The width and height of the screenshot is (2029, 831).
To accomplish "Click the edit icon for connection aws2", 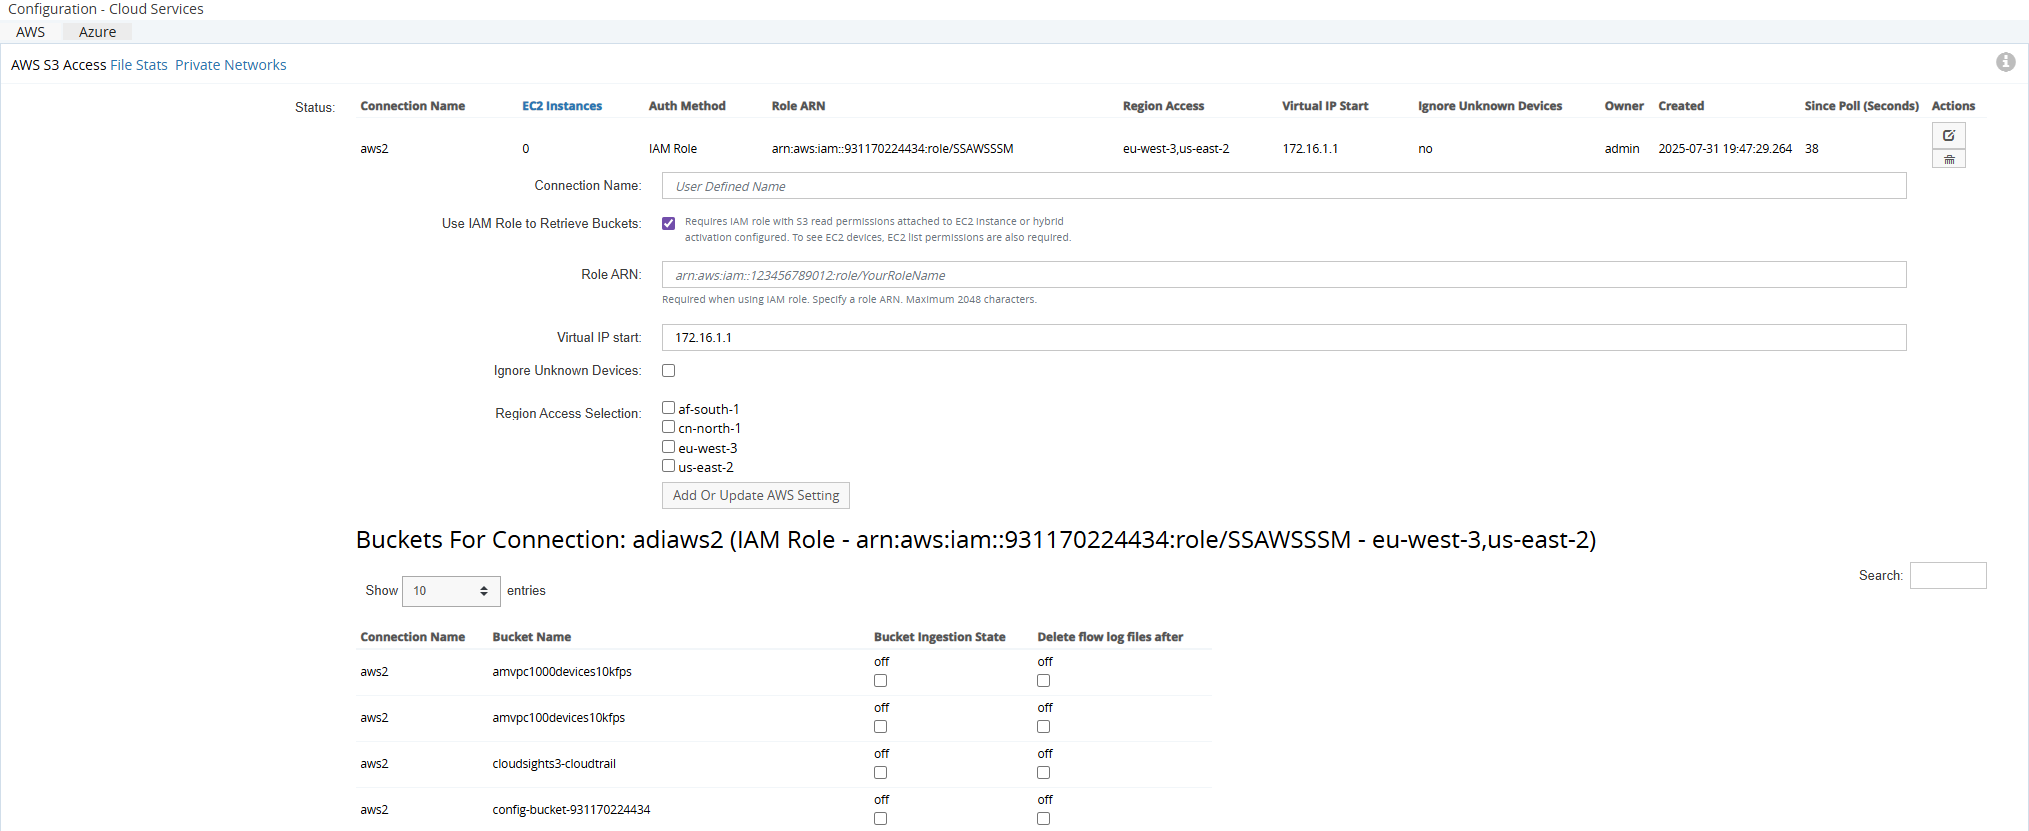I will click(x=1948, y=135).
